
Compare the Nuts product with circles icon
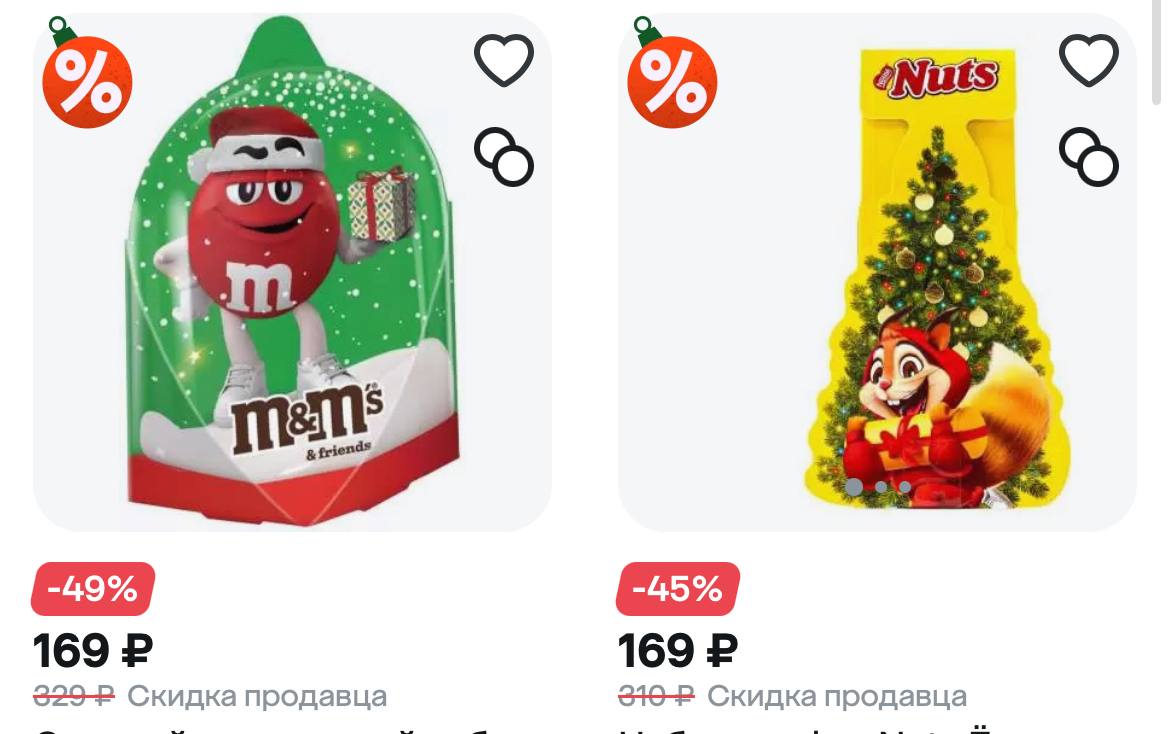coord(1089,157)
